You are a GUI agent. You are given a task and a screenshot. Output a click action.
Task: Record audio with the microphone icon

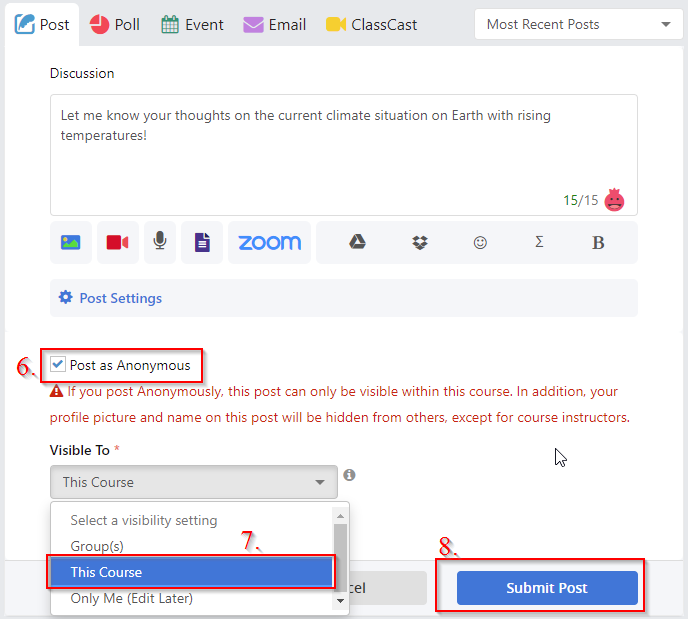(x=160, y=243)
